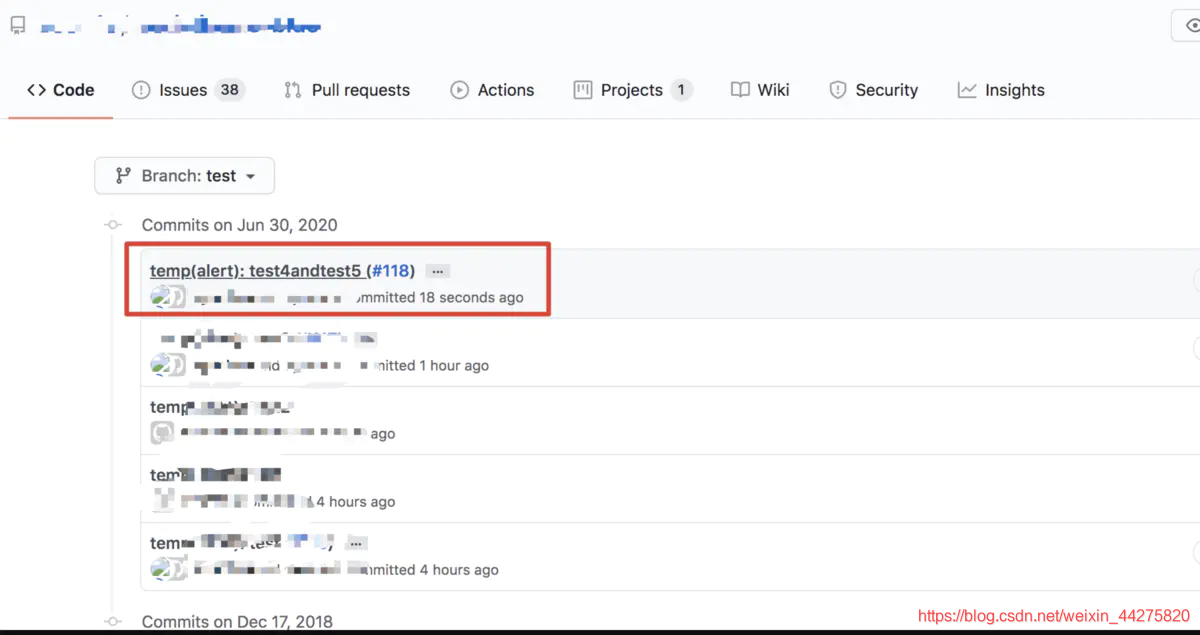Click the Insights graph icon
1200x635 pixels.
point(967,90)
